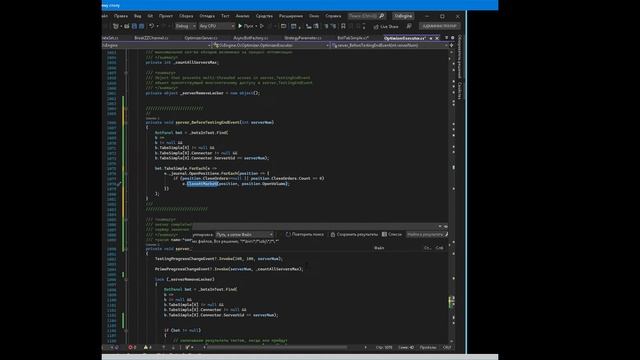Switch to the BreakZZChannel.cs tab

point(151,38)
